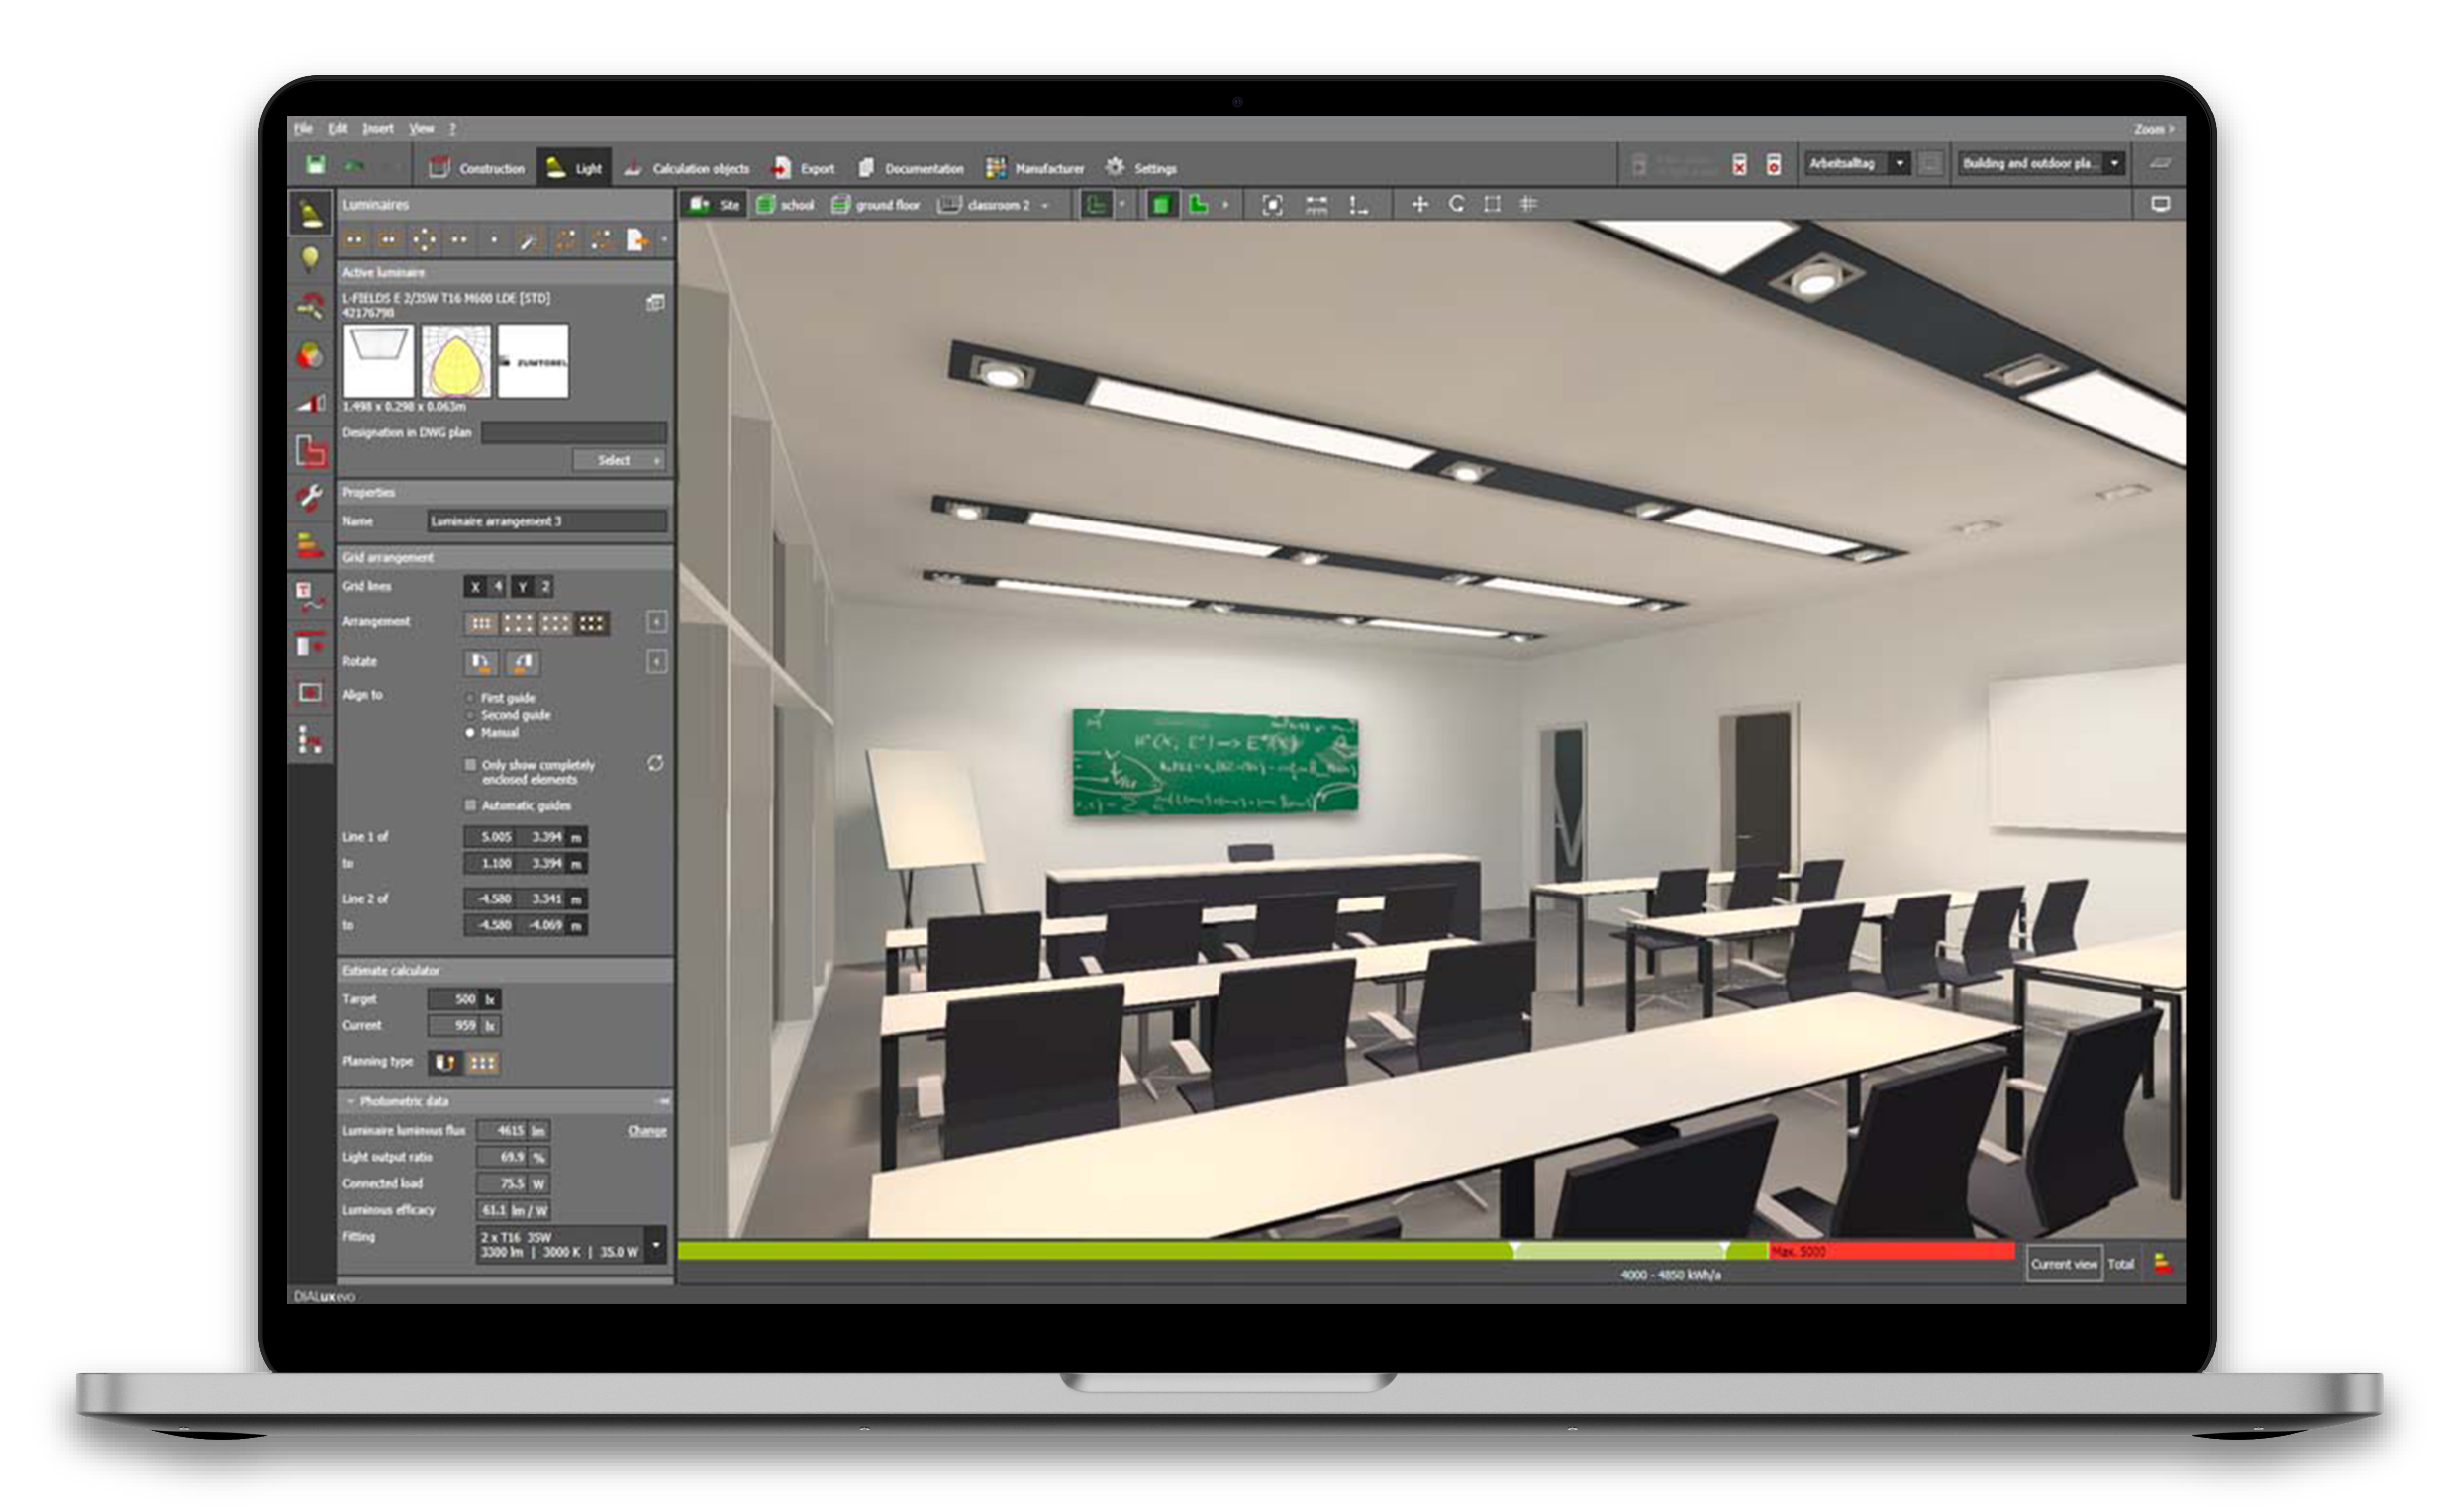Expand the Fitting 2 x T16 35W dropdown
This screenshot has height=1512, width=2437.
(656, 1245)
